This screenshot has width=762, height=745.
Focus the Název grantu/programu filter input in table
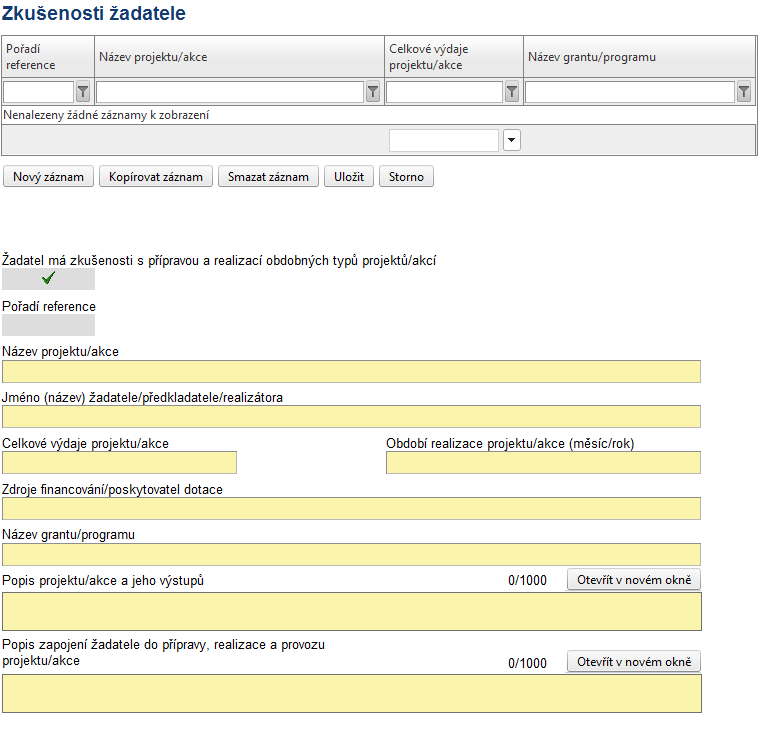click(x=630, y=92)
